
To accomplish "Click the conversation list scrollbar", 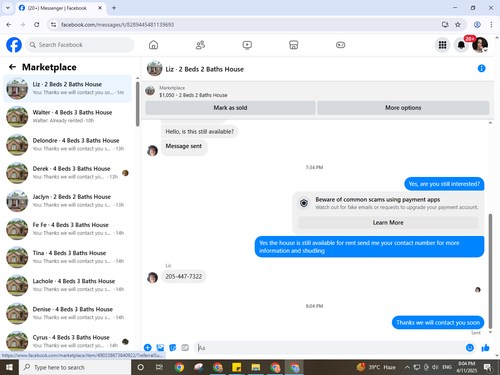I will pyautogui.click(x=137, y=104).
